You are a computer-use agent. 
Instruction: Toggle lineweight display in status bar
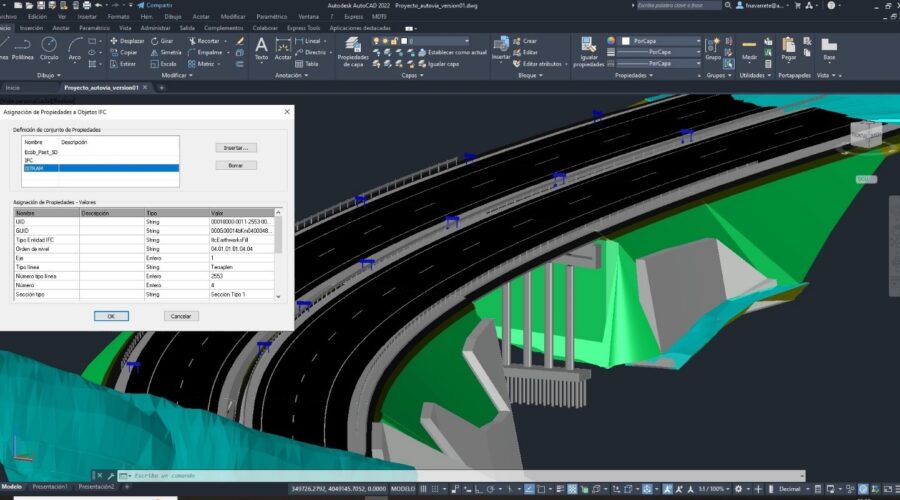tap(560, 489)
